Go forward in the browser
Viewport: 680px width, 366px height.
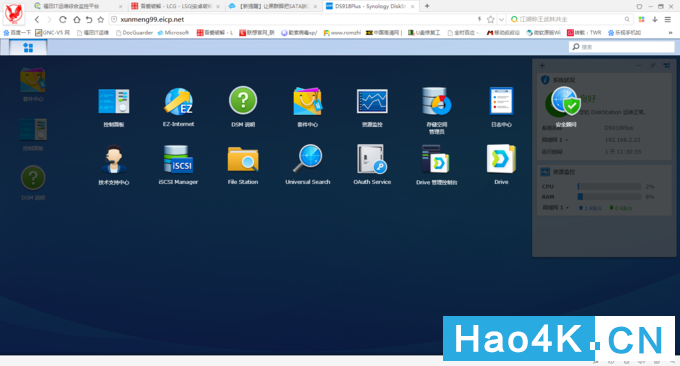[x=49, y=20]
